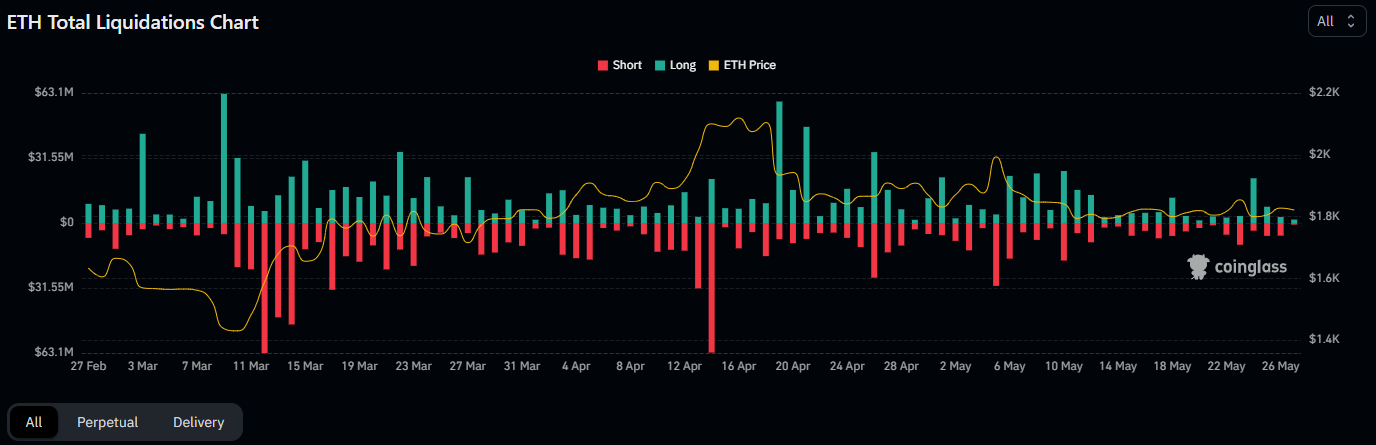Viewport: 1376px width, 445px height.
Task: Toggle the Long series in legend
Action: point(683,65)
